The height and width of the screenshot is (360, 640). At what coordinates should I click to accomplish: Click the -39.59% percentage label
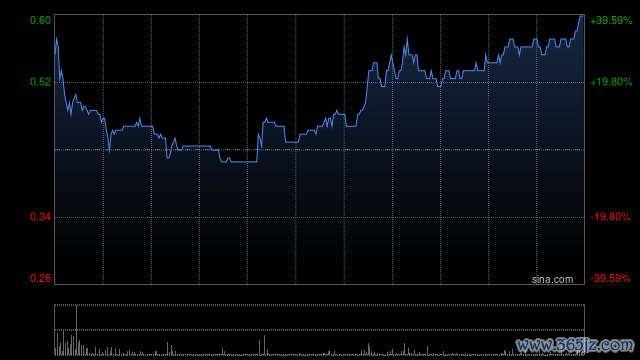(x=611, y=278)
